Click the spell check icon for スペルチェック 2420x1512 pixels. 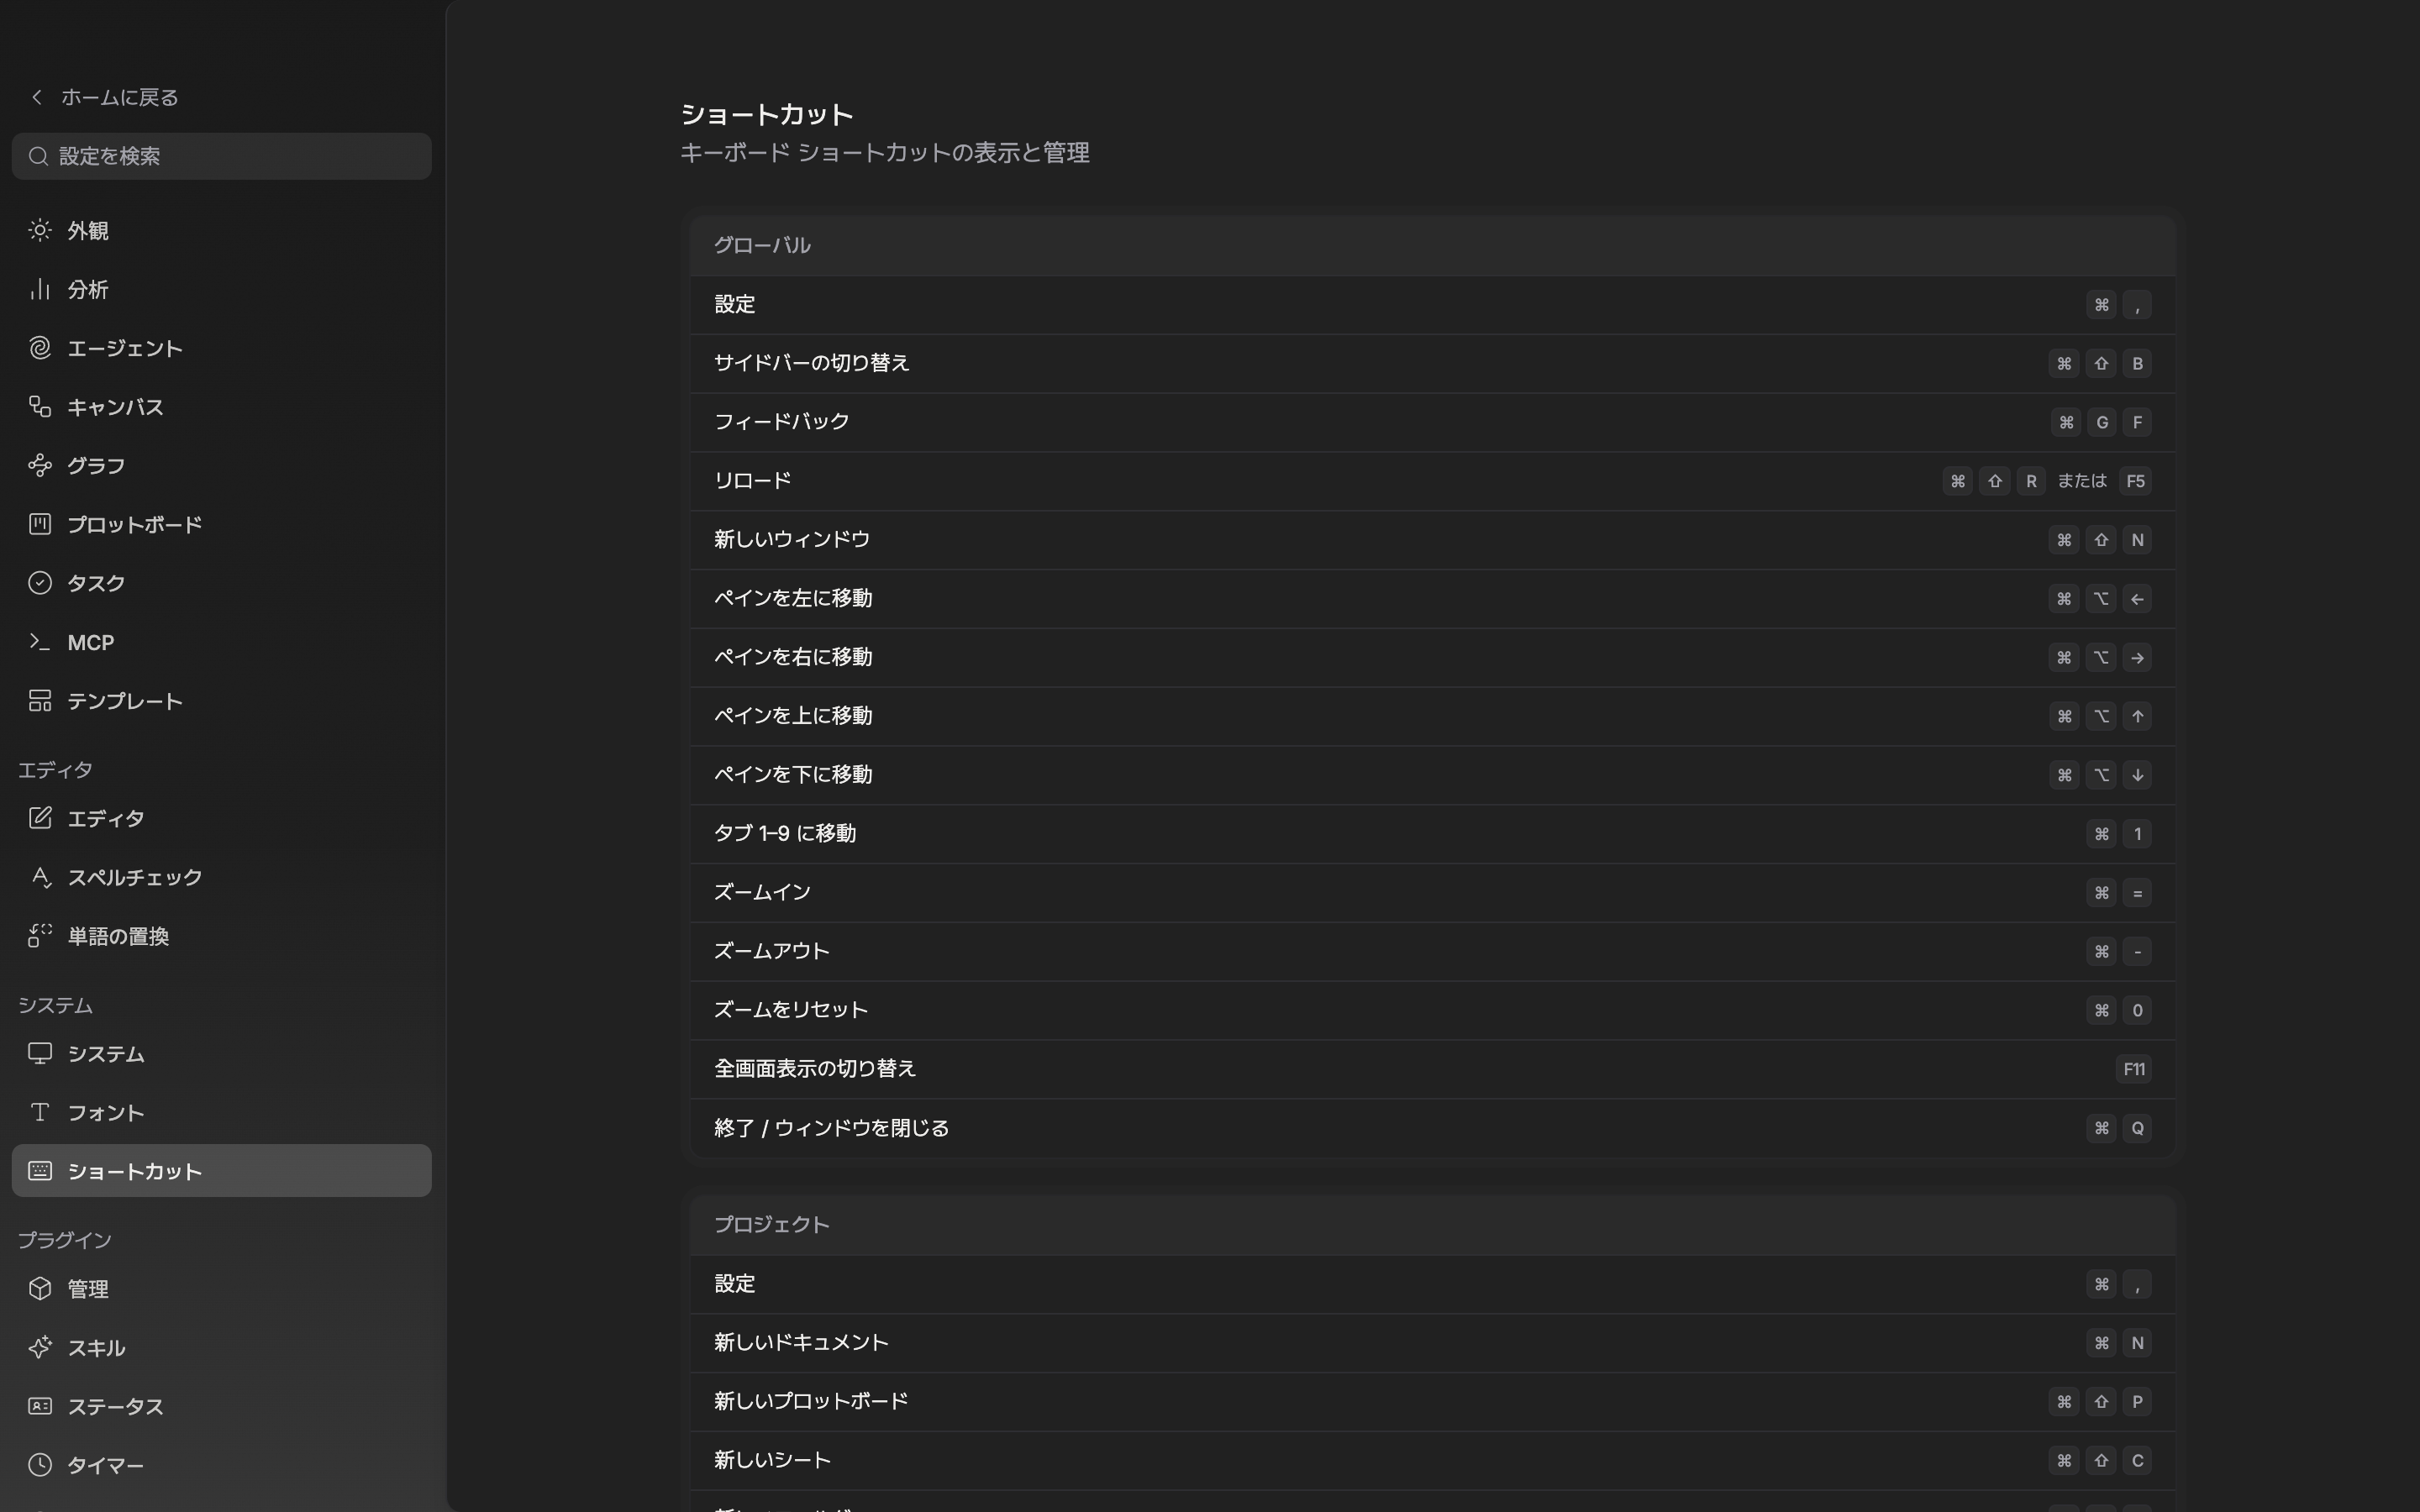(x=40, y=877)
